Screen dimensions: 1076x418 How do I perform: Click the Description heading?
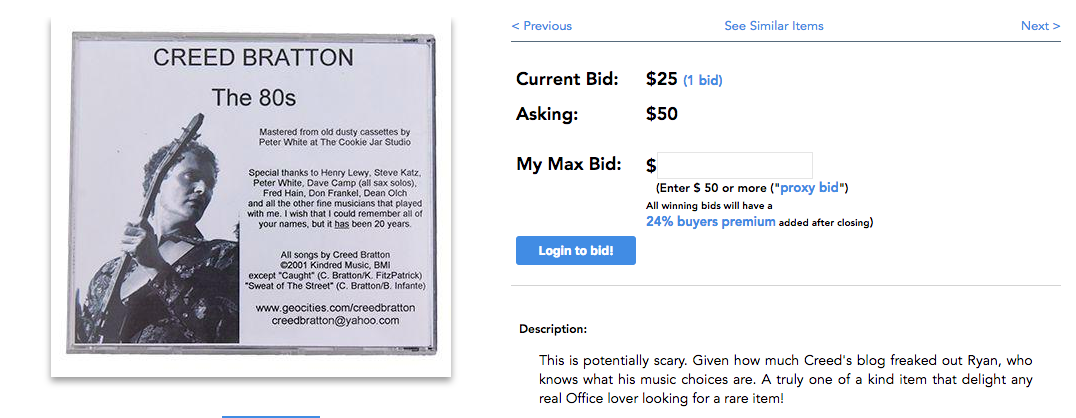click(553, 329)
